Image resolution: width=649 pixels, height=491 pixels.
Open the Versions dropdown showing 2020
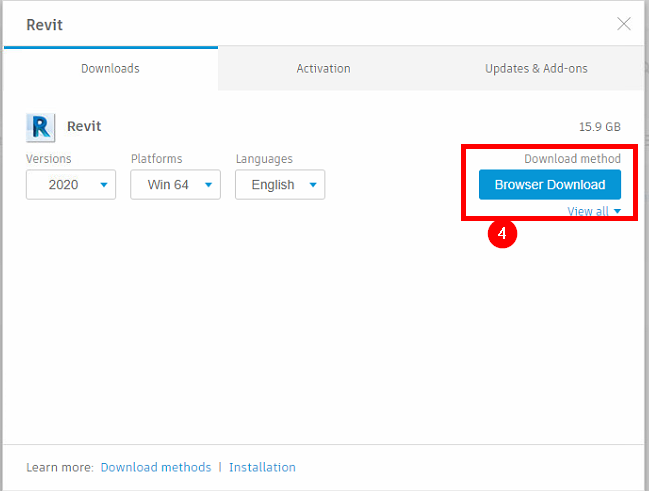[71, 185]
